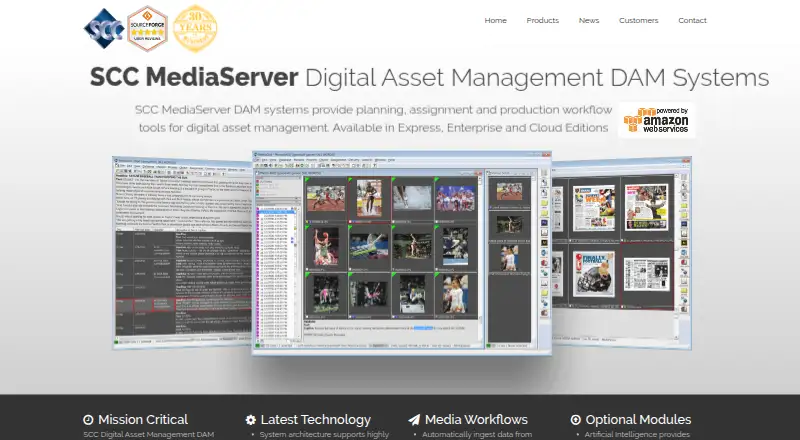Click the Media Workflows heading
800x440 pixels.
(476, 420)
